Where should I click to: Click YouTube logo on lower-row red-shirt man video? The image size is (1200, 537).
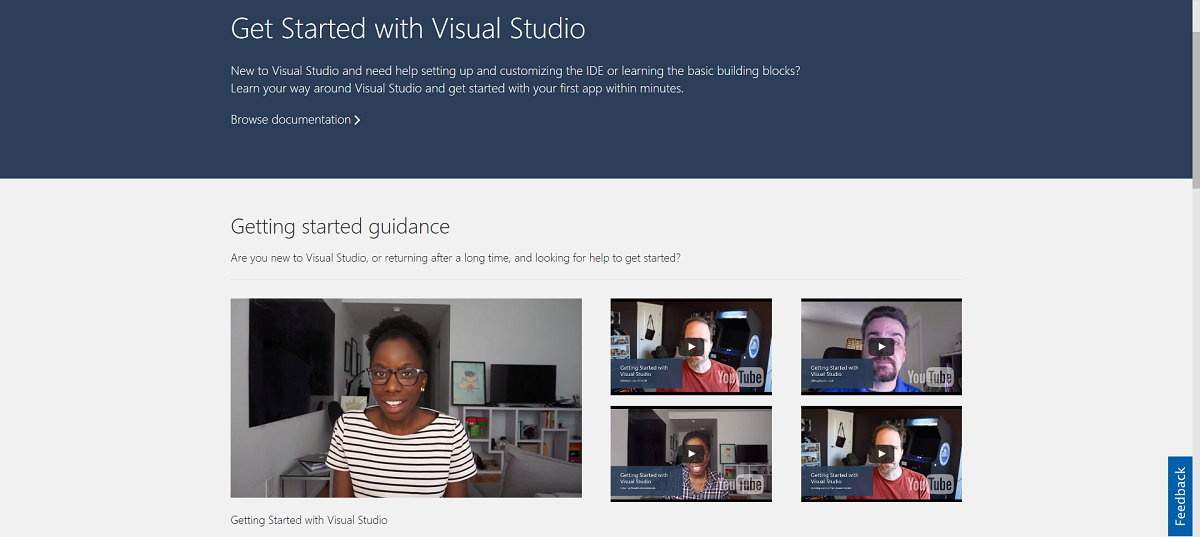[x=930, y=484]
